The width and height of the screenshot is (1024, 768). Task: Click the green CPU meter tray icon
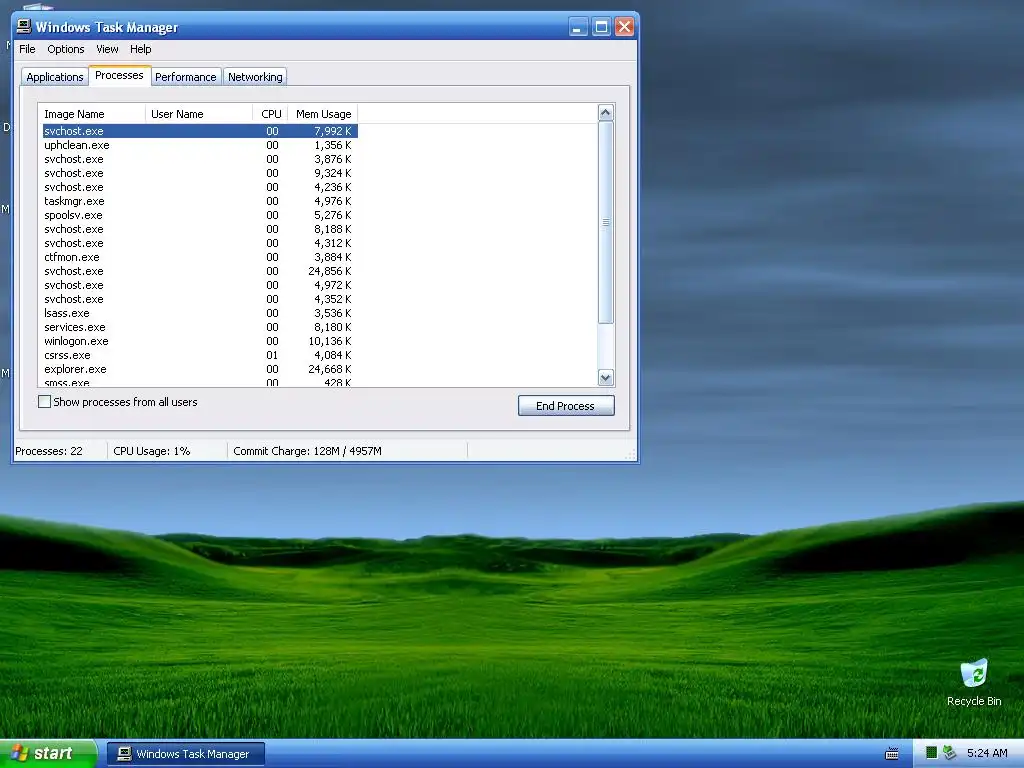931,753
